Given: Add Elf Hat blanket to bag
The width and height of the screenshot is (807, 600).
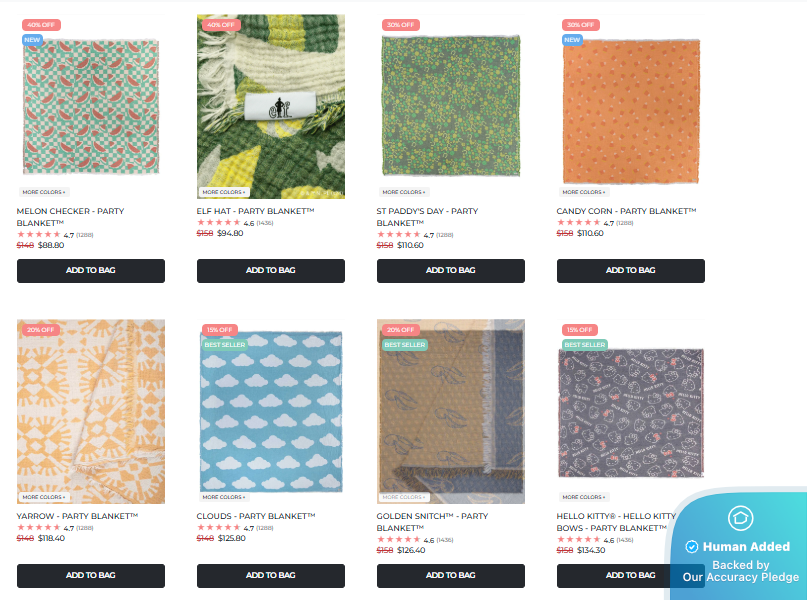Looking at the screenshot, I should coord(271,271).
